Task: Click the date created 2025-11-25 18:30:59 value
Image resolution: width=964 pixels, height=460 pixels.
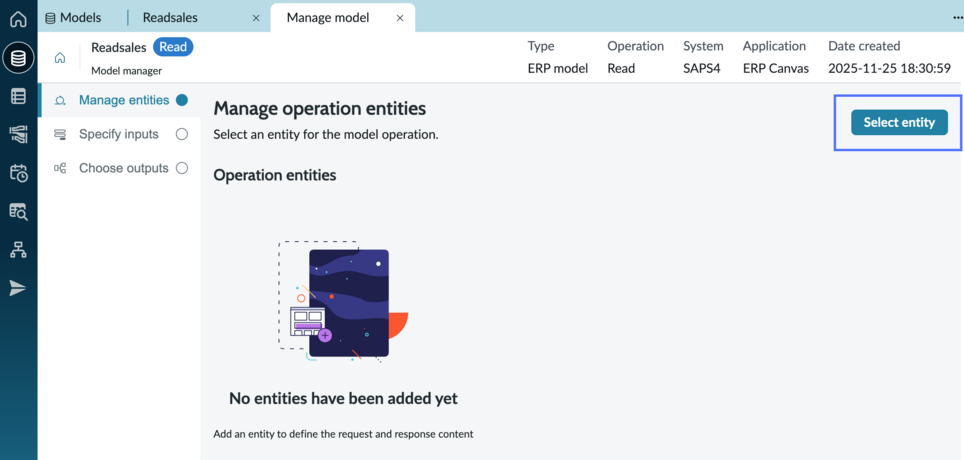Action: 890,68
